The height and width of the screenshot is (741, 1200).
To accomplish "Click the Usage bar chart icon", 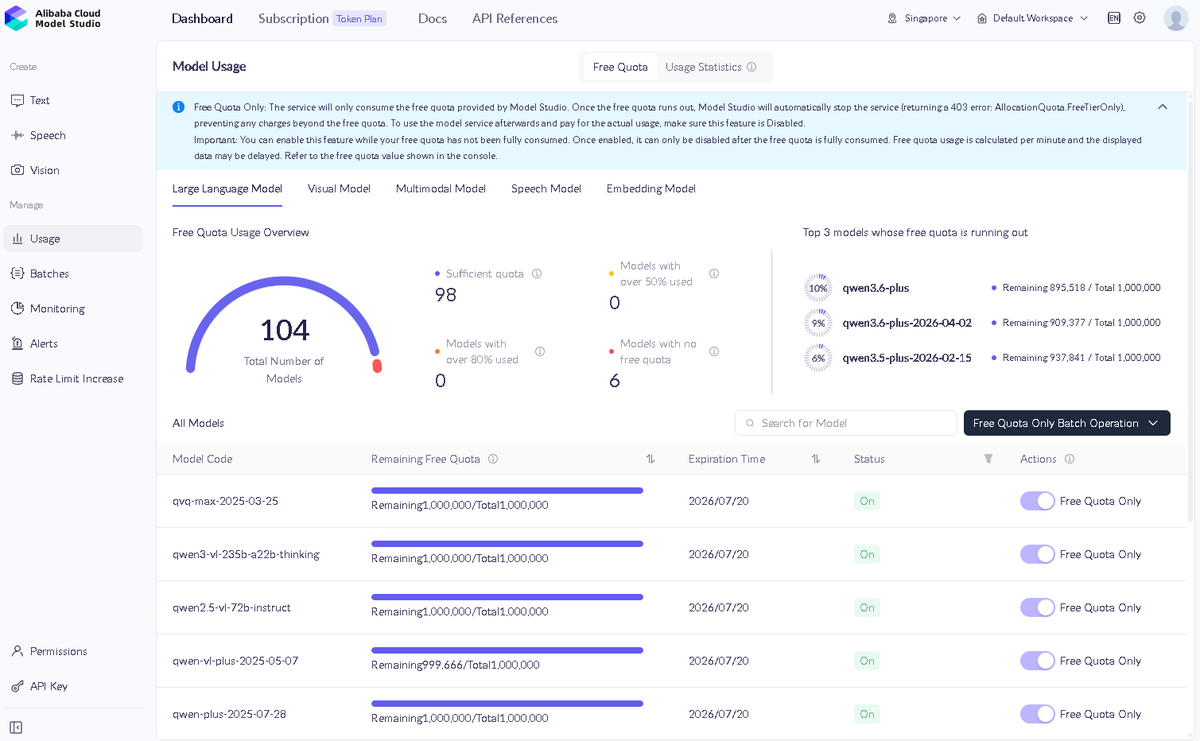I will 17,239.
